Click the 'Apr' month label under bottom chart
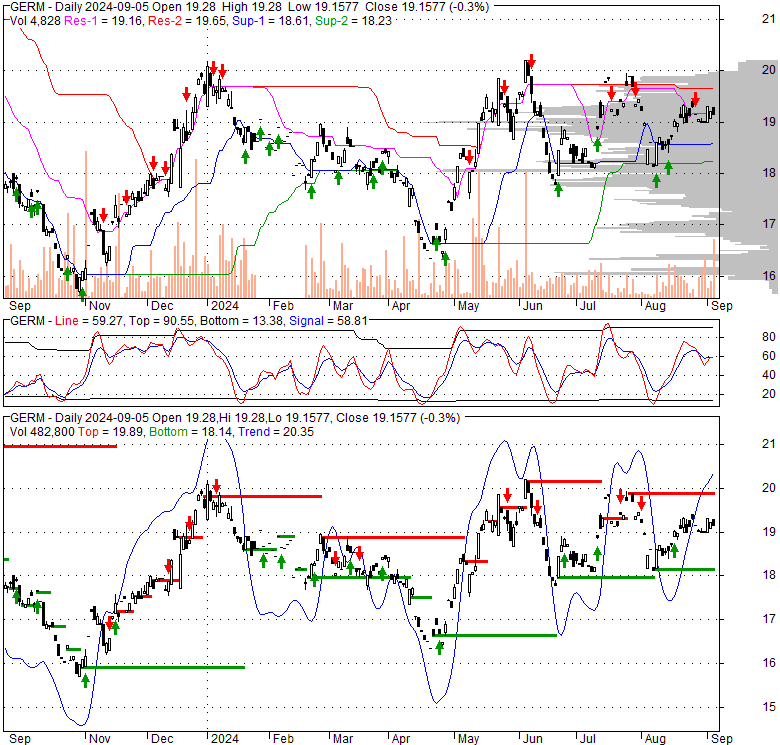This screenshot has height=745, width=780. [400, 739]
